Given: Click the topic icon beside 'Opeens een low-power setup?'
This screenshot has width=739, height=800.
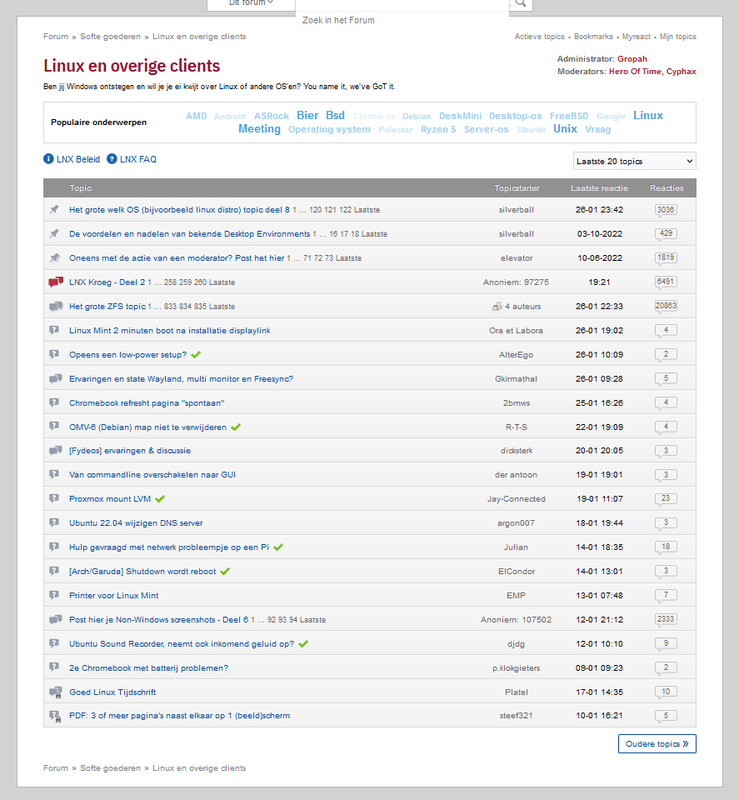Looking at the screenshot, I should coord(54,354).
